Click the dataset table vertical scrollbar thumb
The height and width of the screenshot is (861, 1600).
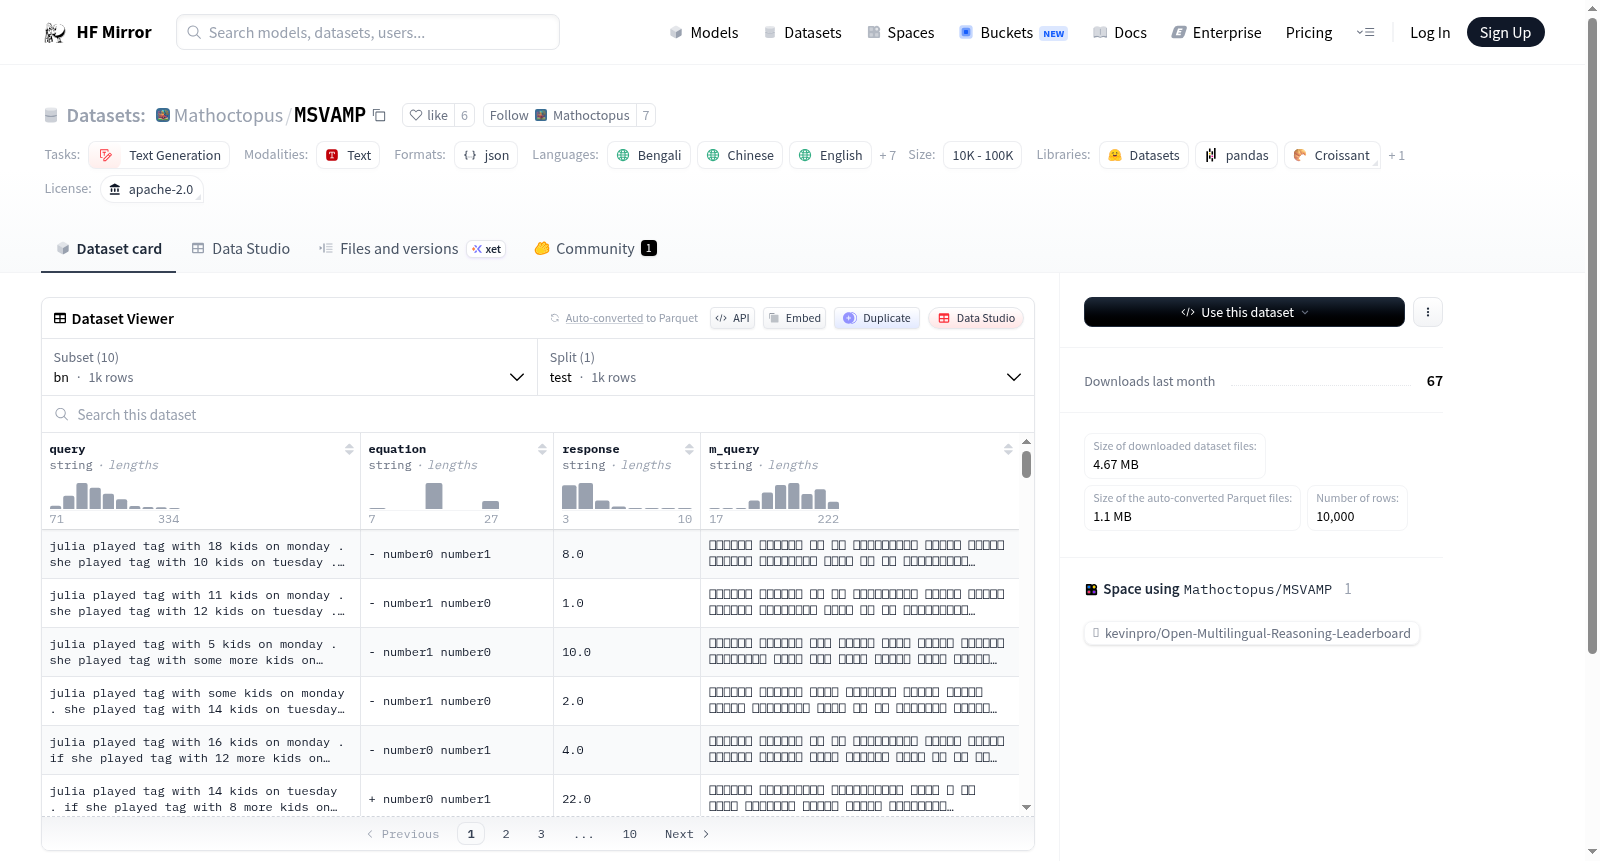click(1026, 464)
